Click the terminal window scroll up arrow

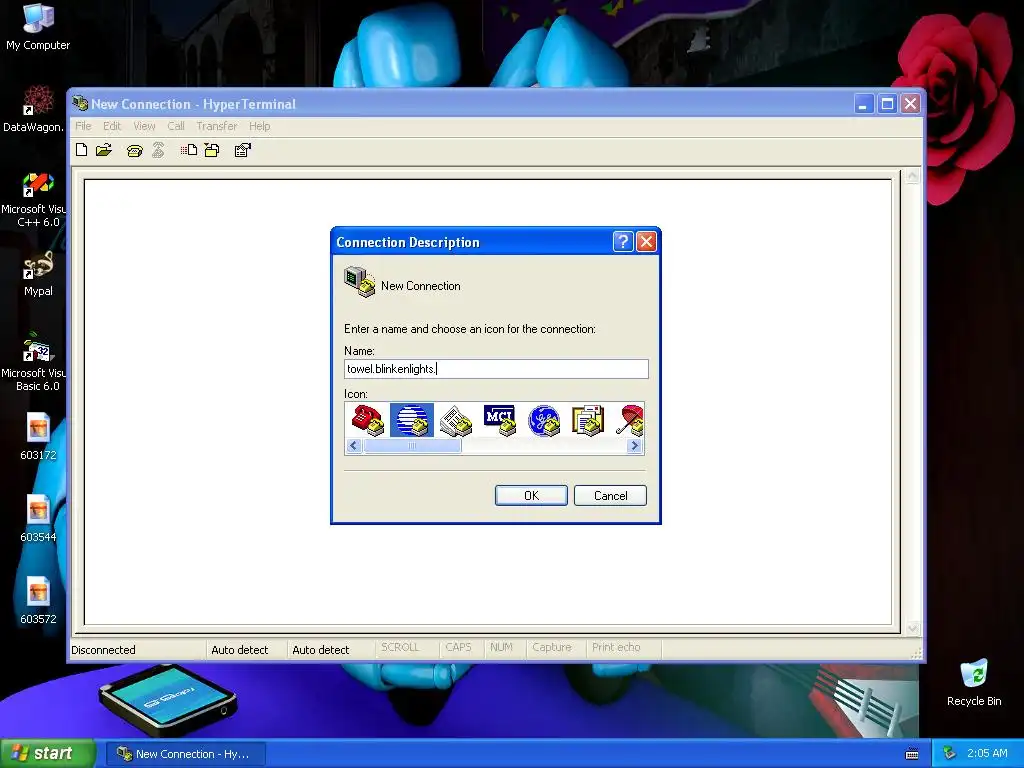912,176
